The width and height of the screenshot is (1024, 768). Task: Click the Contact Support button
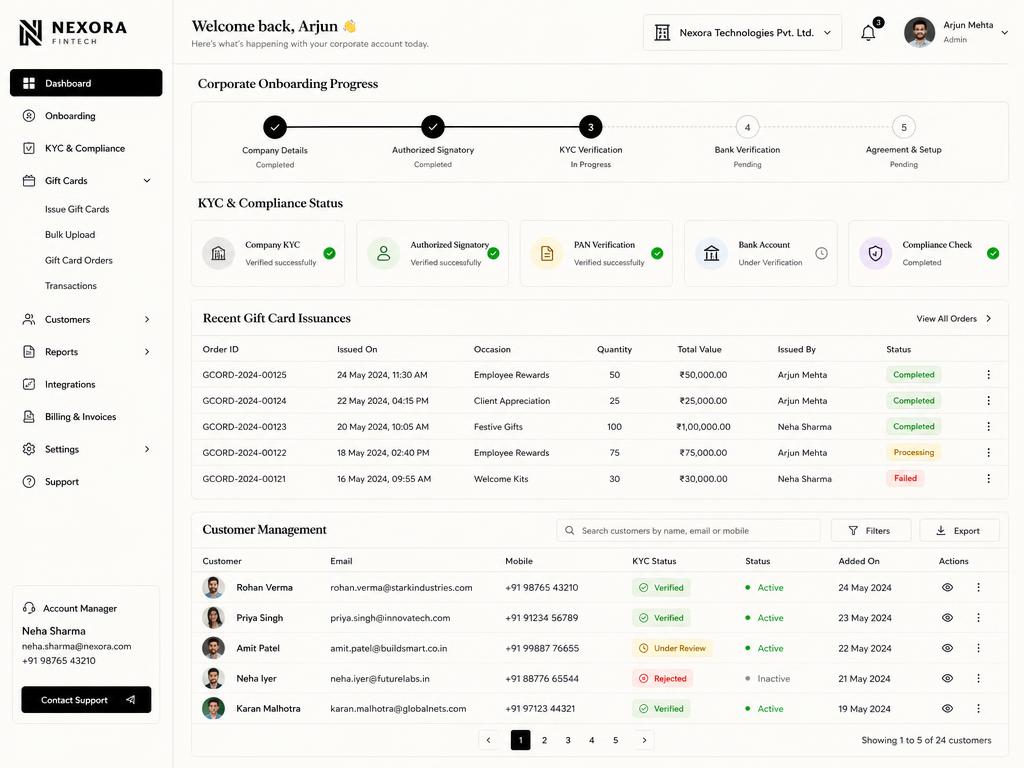[x=86, y=699]
